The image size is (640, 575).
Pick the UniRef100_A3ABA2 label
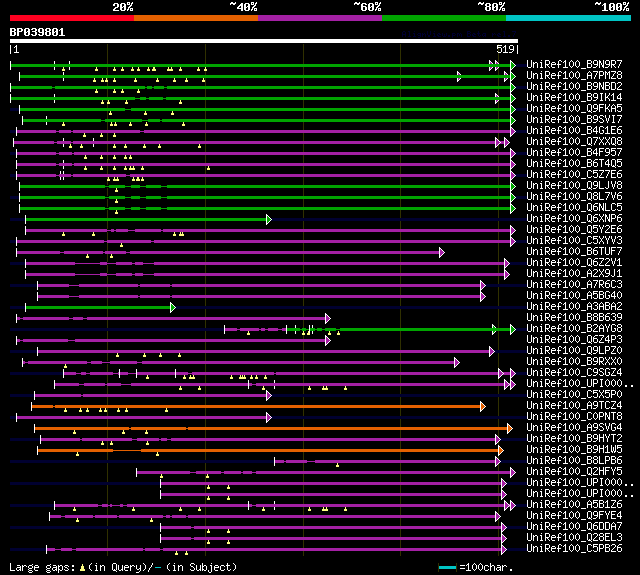(x=574, y=307)
